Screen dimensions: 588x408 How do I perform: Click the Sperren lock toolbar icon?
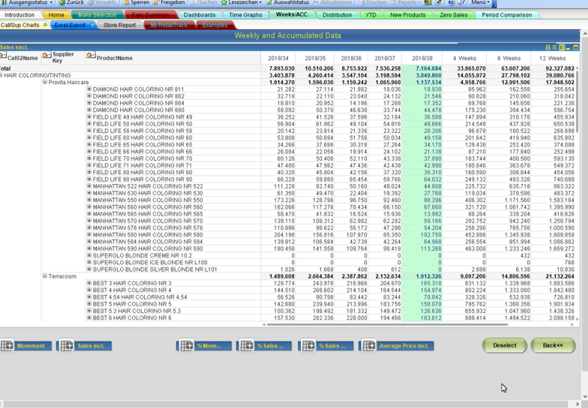point(127,2)
